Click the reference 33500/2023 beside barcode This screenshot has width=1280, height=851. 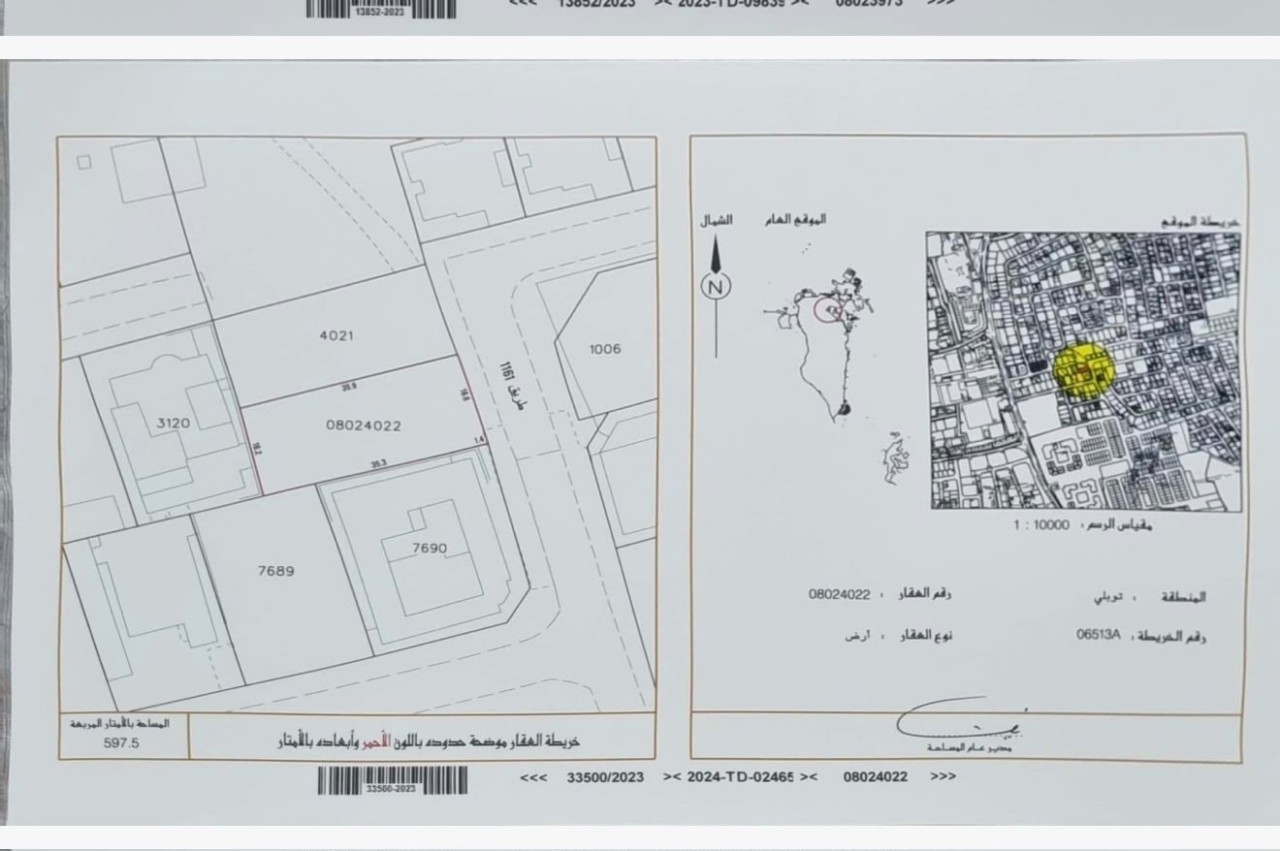click(x=605, y=777)
